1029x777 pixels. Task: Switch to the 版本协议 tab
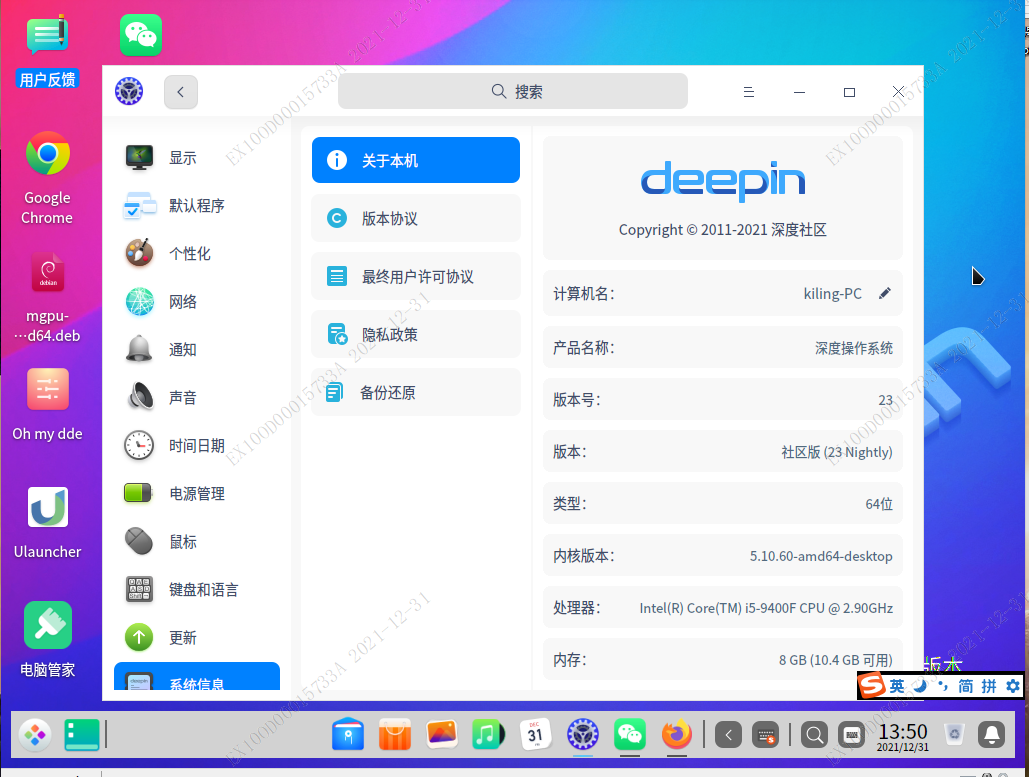click(415, 218)
